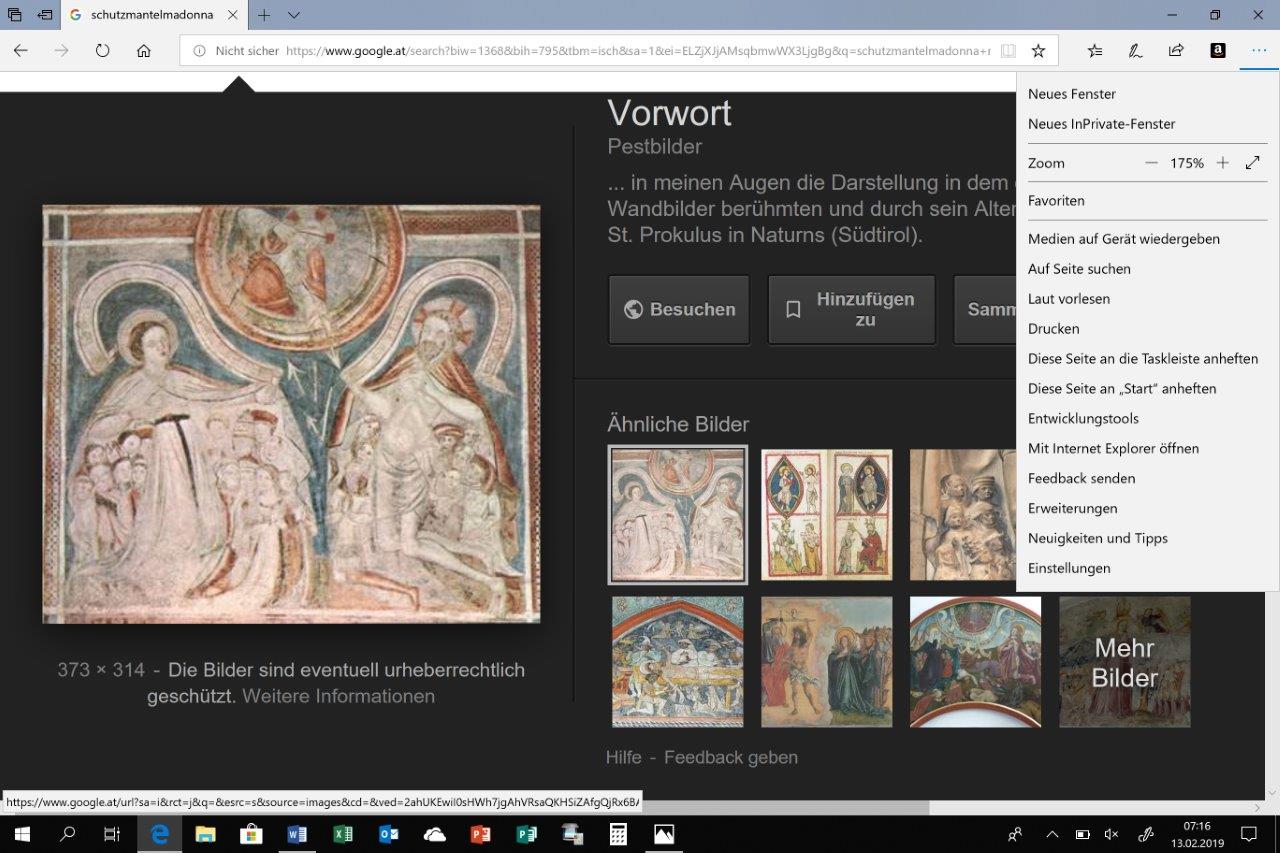1280x853 pixels.
Task: Toggle full screen in Zoom row
Action: coord(1252,163)
